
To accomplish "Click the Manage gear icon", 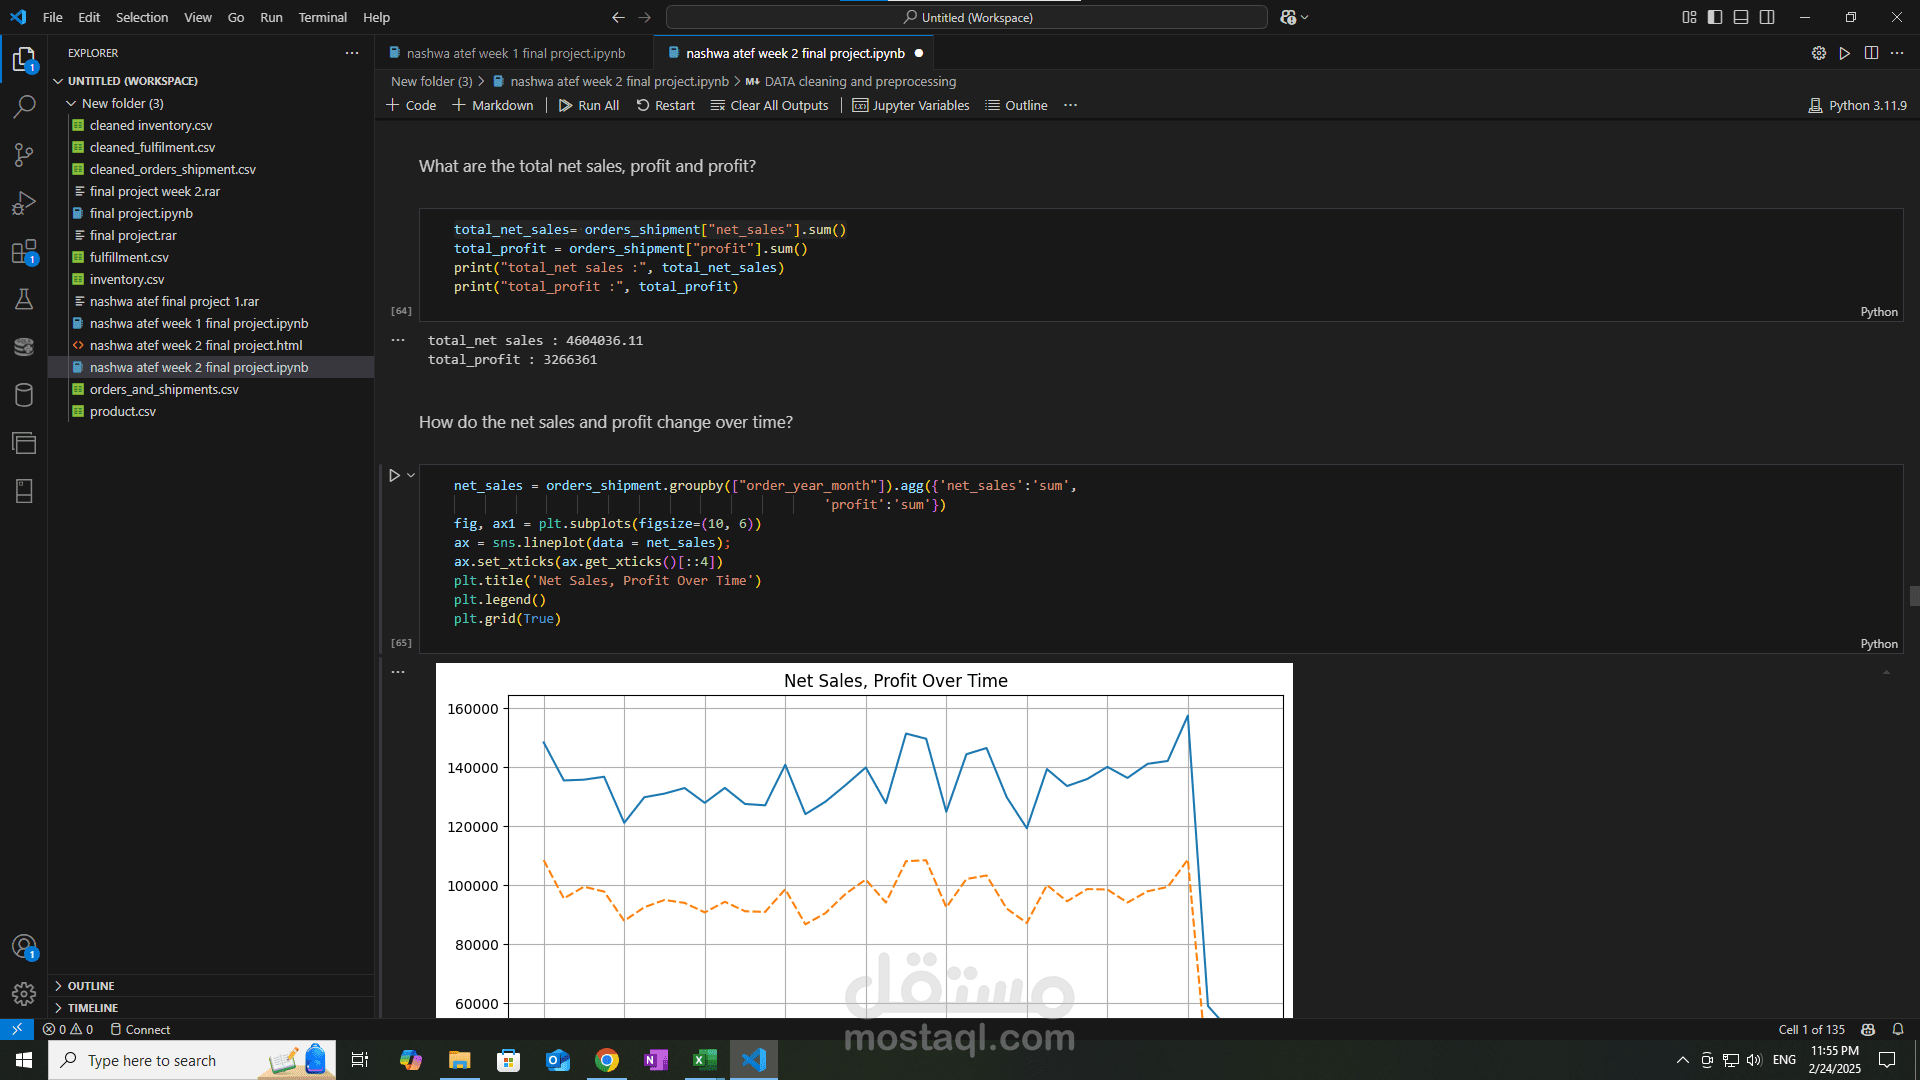I will (24, 993).
